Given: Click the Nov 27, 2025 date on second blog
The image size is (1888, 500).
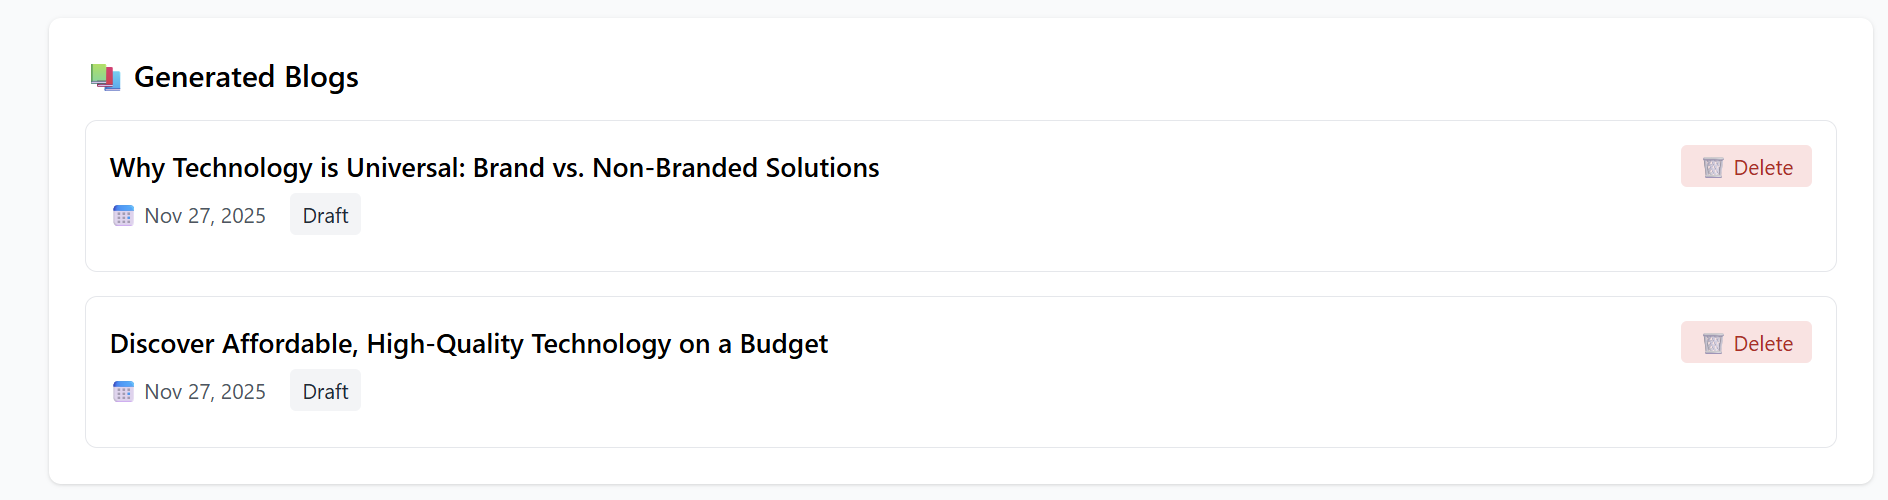Looking at the screenshot, I should [x=205, y=391].
